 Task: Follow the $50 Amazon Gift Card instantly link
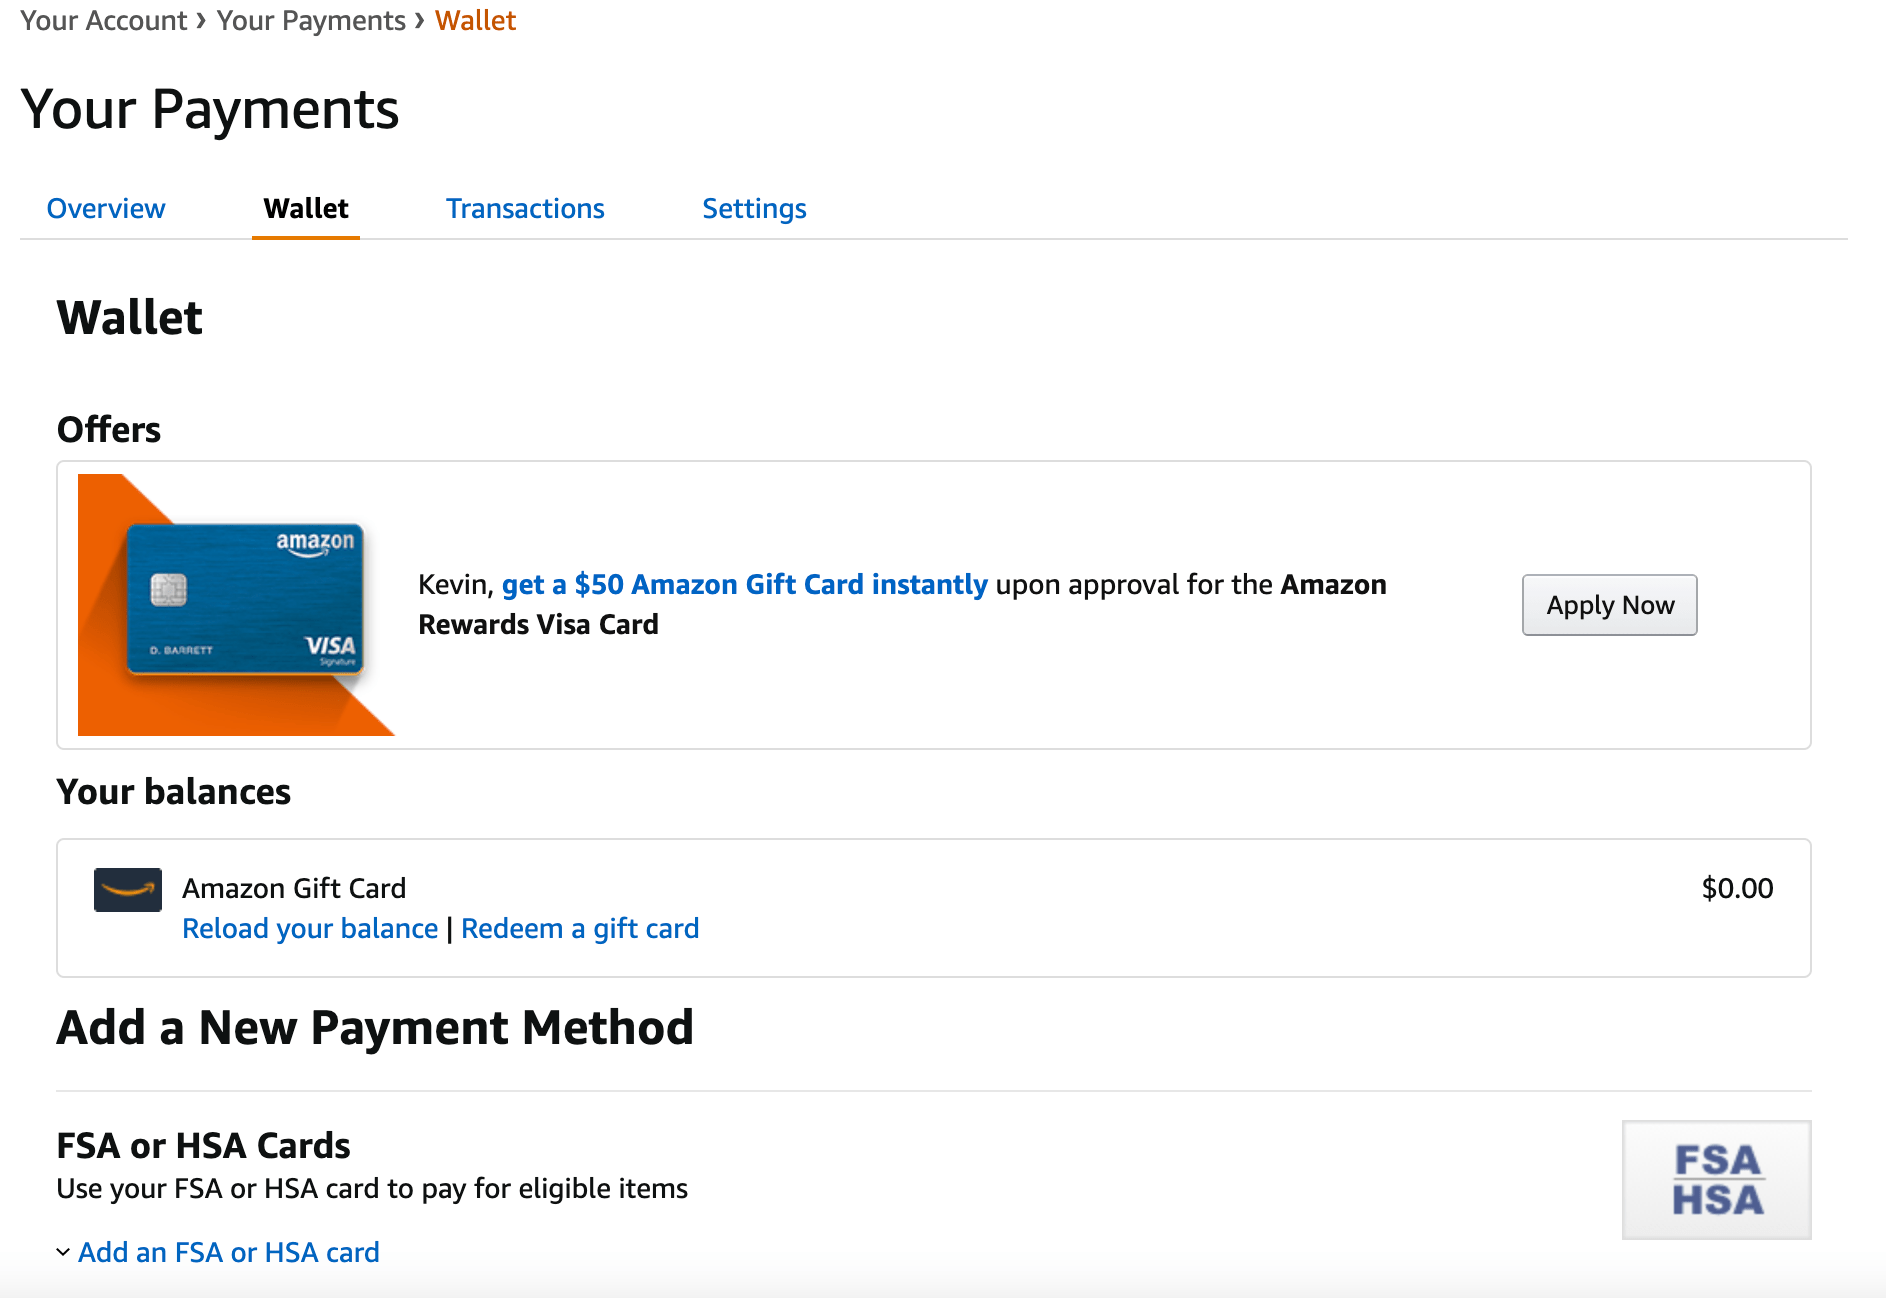pos(744,584)
